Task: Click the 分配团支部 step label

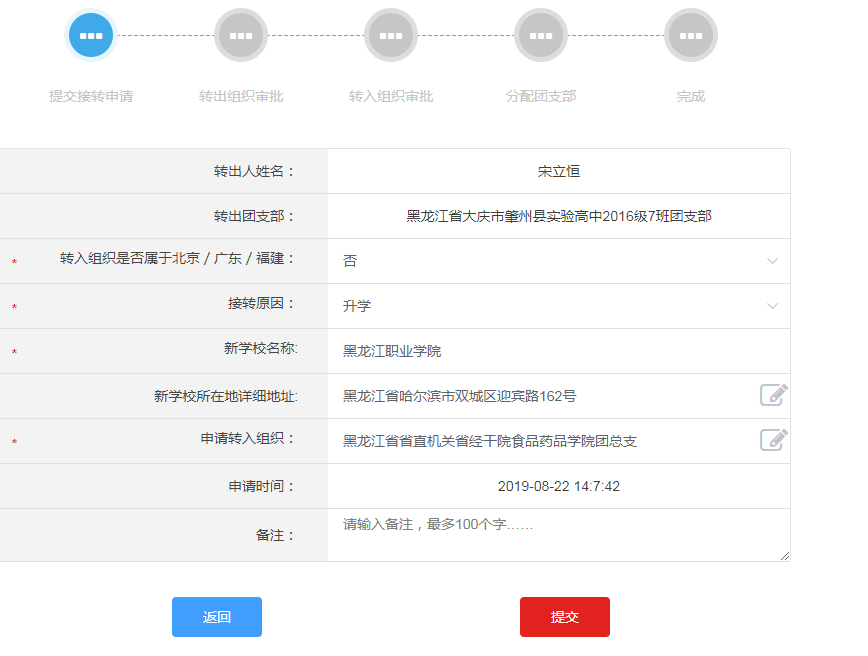Action: pos(541,97)
